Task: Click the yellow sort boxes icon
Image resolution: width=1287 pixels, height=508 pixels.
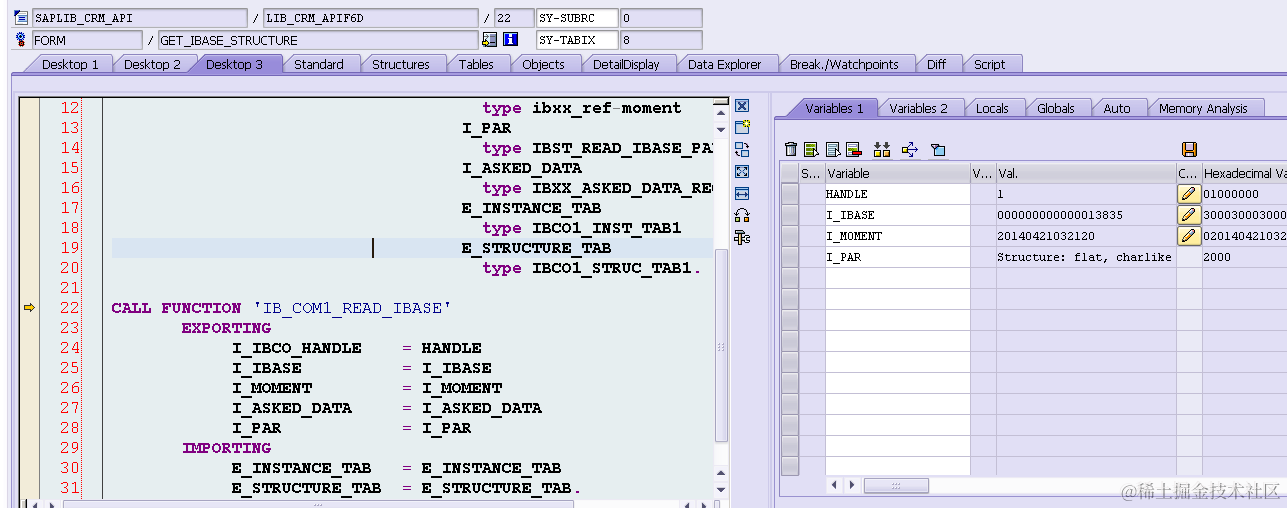Action: click(x=882, y=150)
